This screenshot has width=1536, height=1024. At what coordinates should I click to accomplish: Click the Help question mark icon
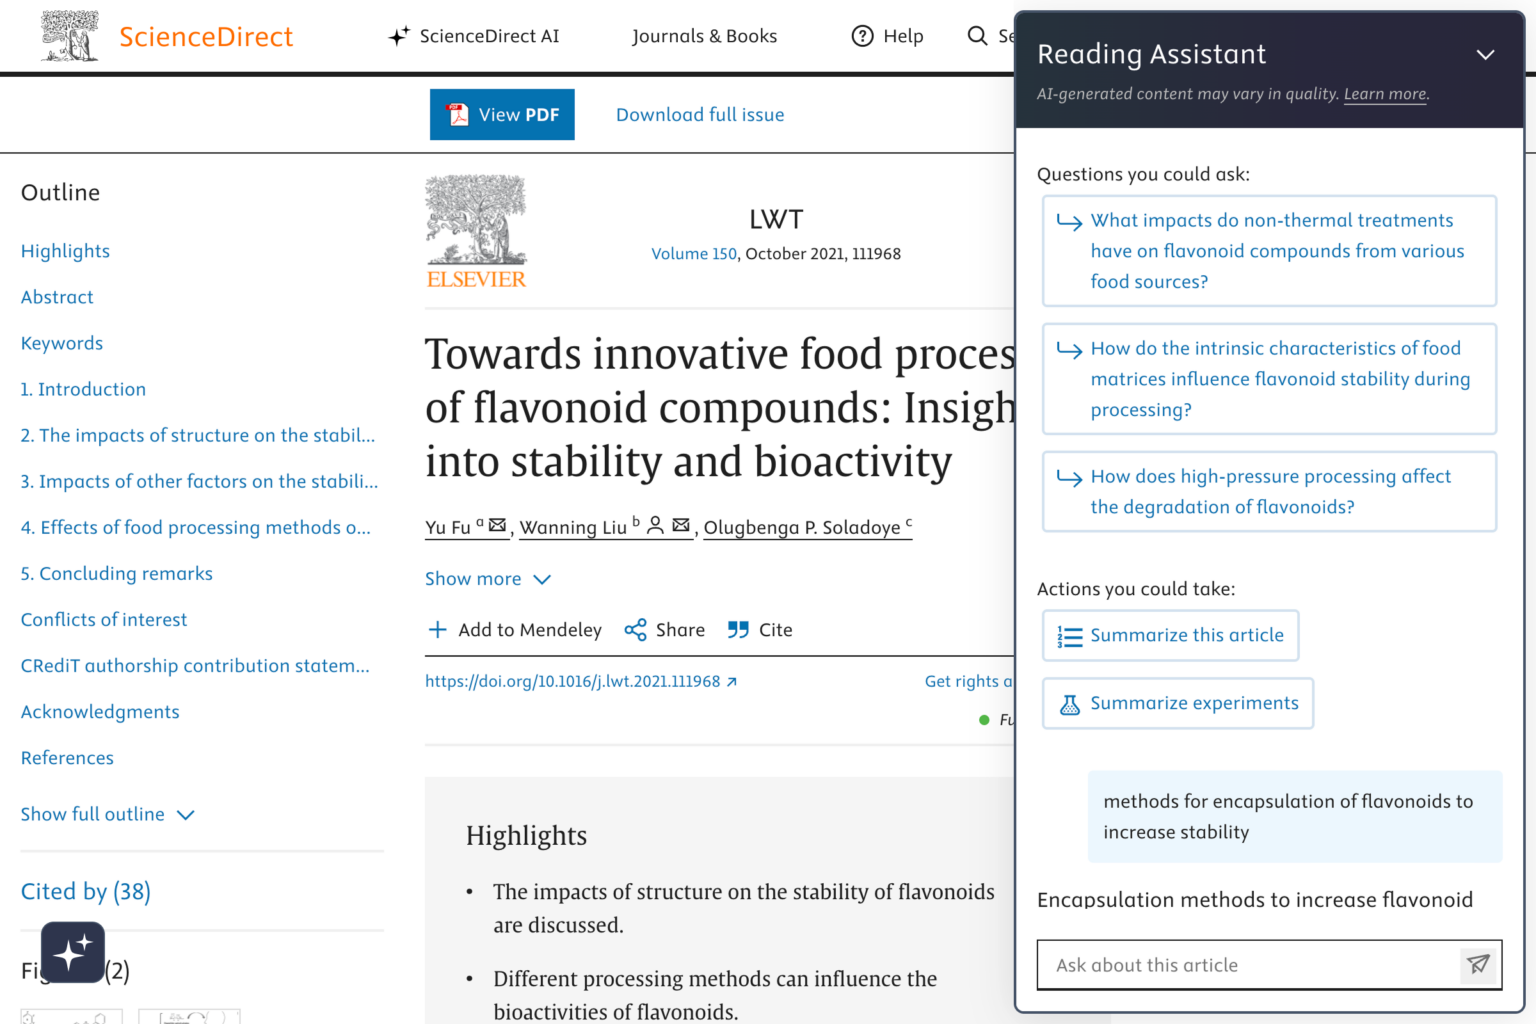click(862, 36)
